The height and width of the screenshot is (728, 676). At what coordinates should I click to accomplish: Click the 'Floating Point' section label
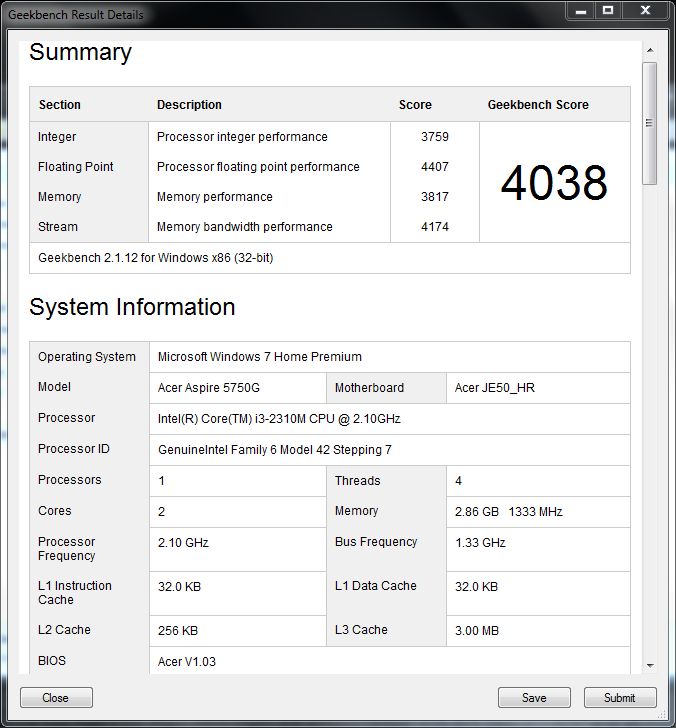76,167
